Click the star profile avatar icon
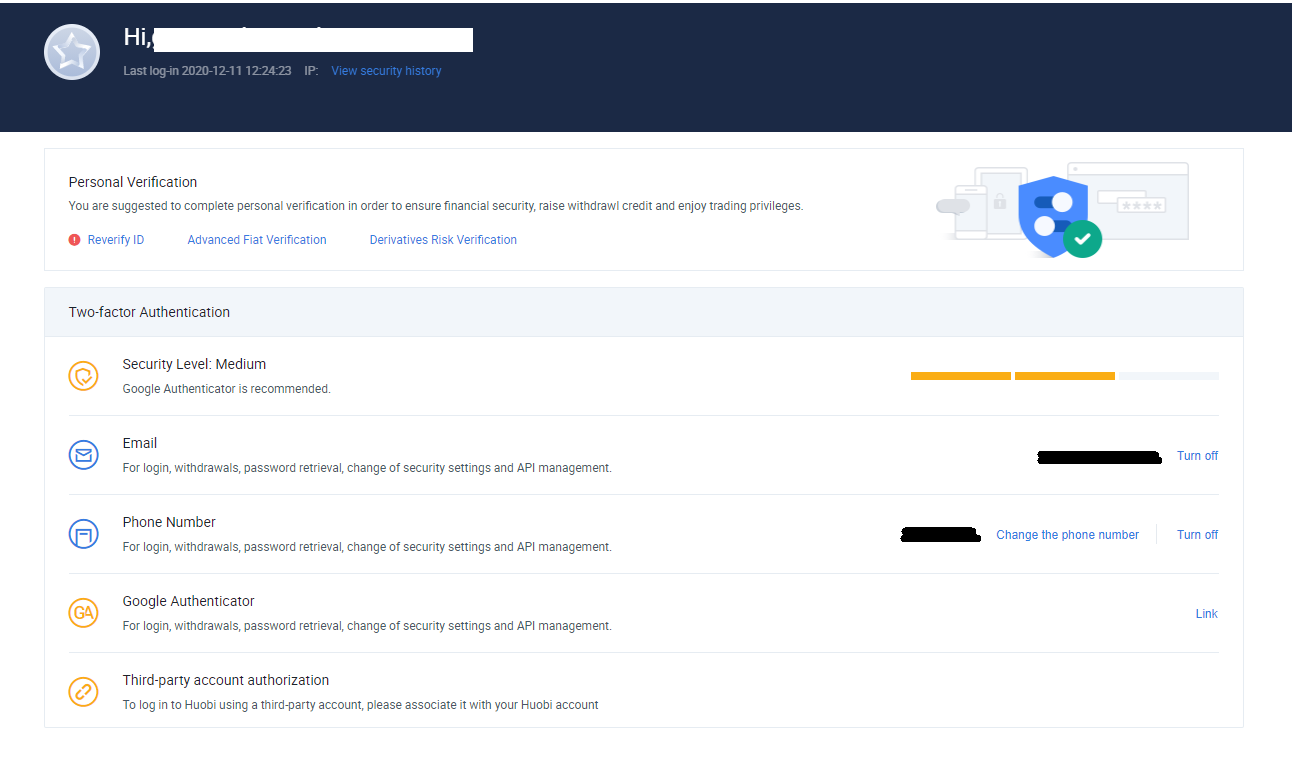Viewport: 1293px width, 772px height. tap(72, 52)
